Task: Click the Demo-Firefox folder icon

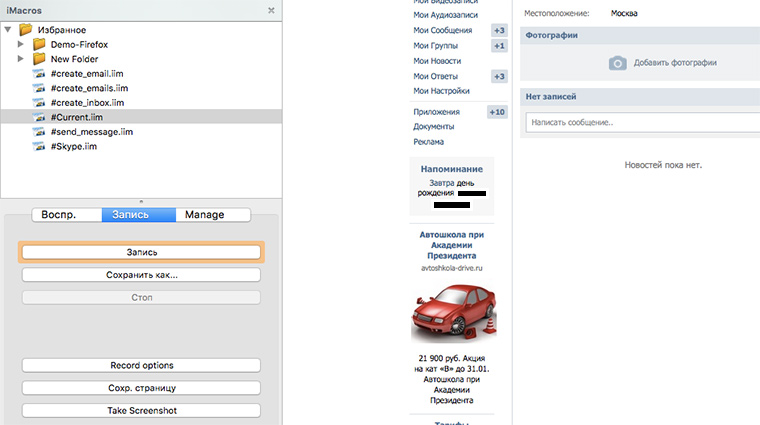Action: [39, 45]
